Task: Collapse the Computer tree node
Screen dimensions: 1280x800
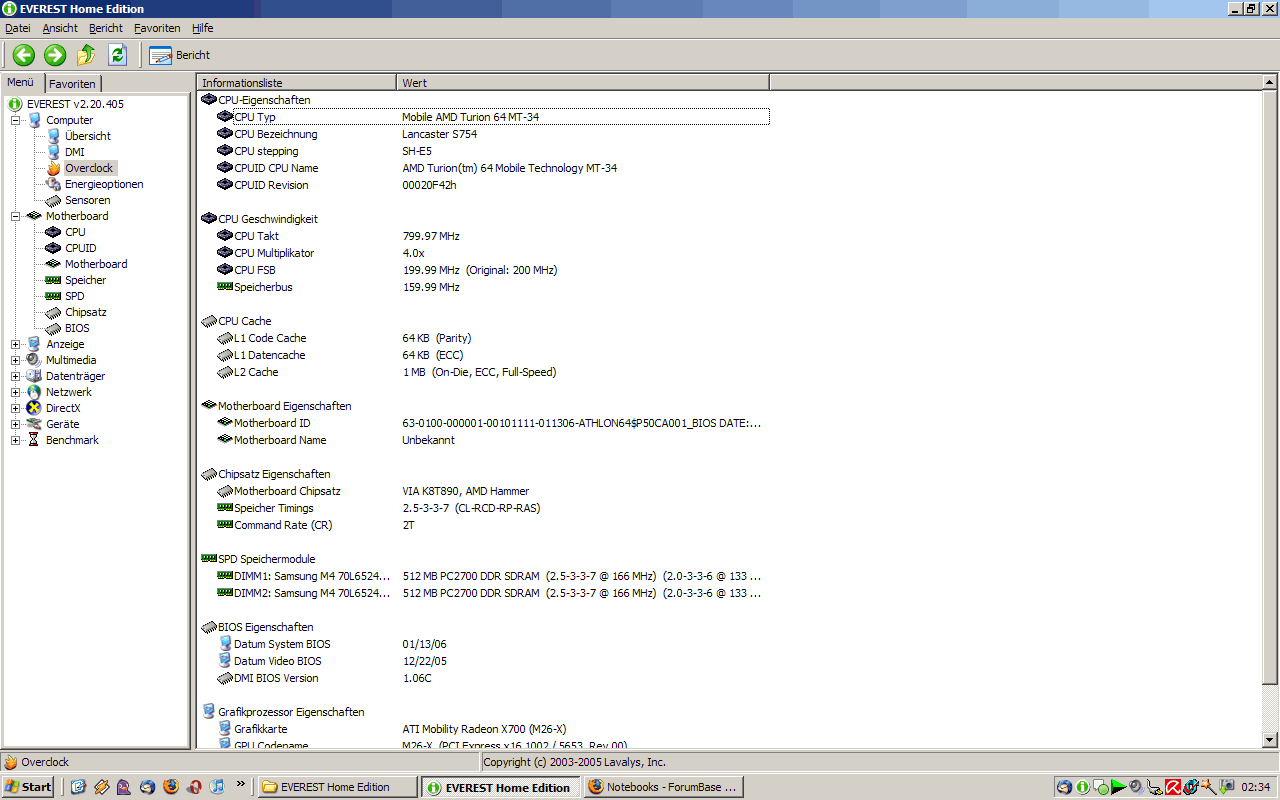Action: tap(16, 120)
